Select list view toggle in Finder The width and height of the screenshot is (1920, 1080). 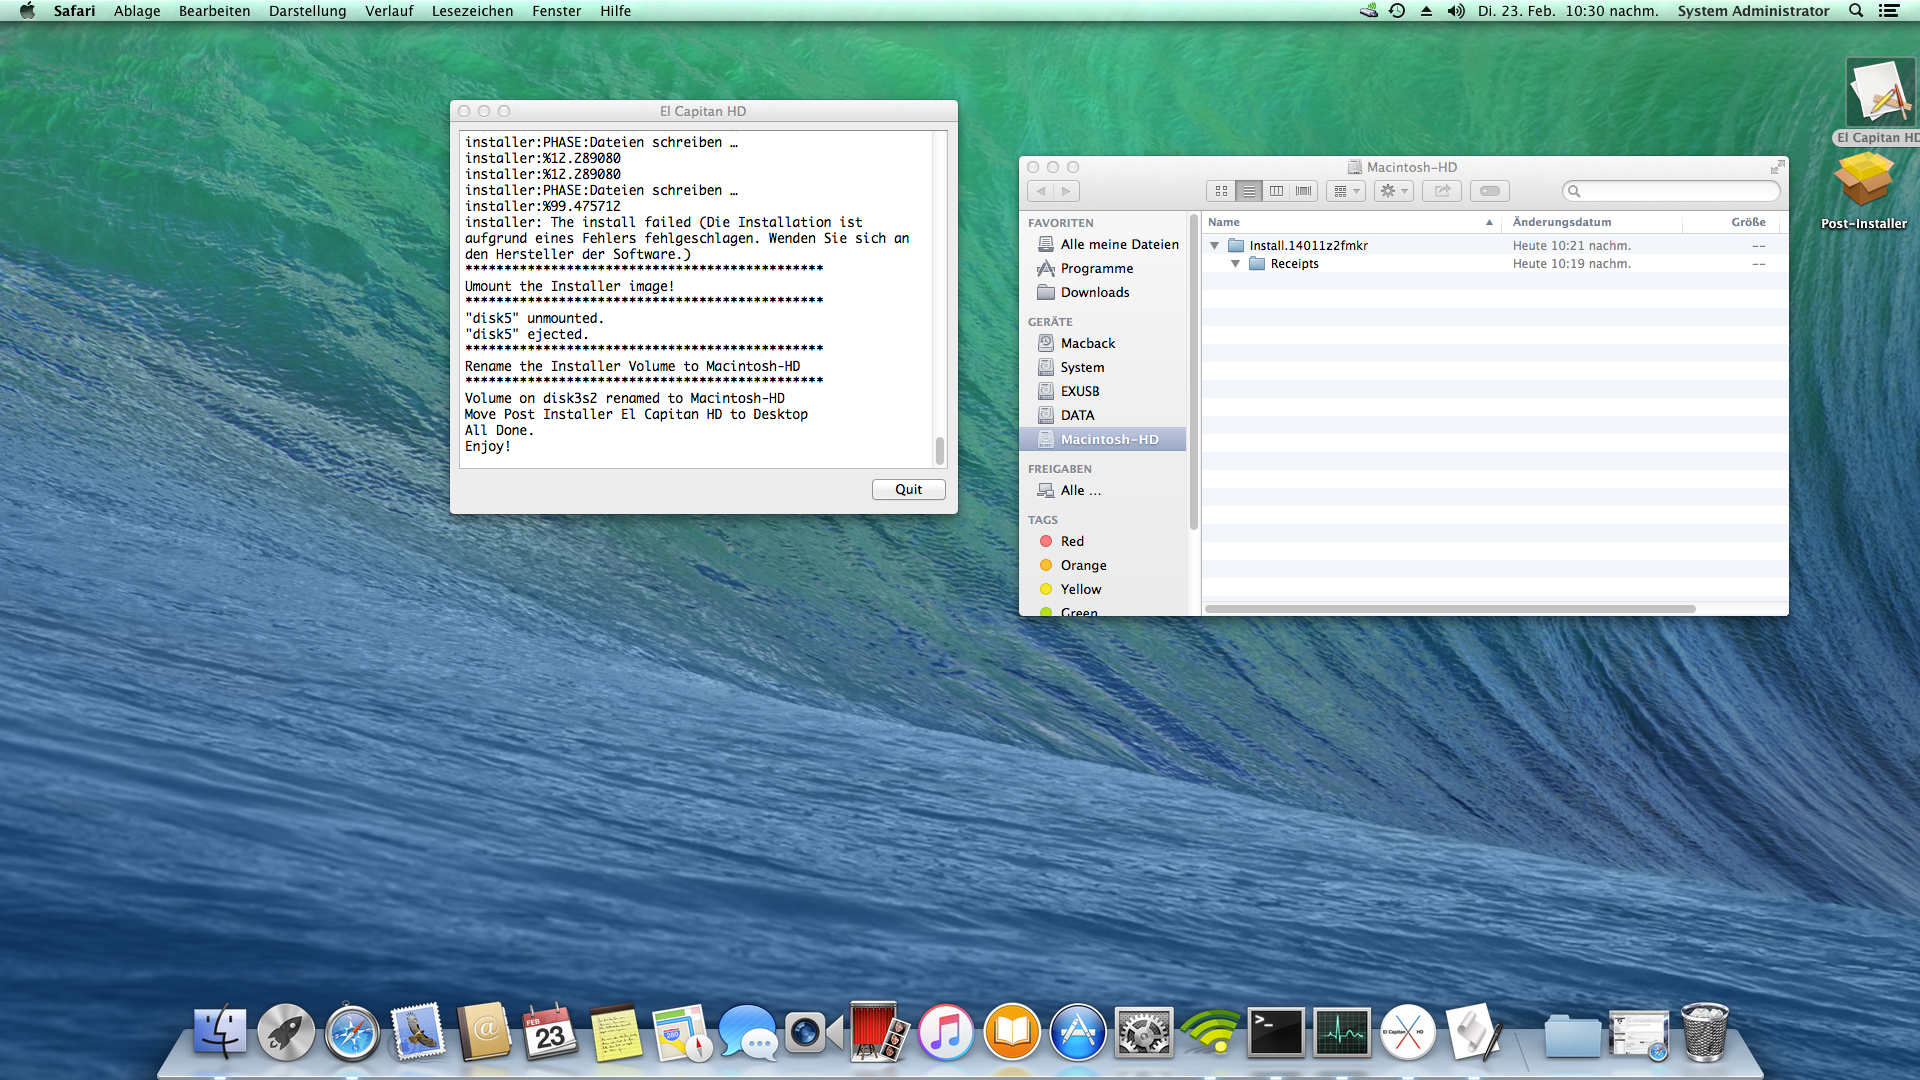1249,191
